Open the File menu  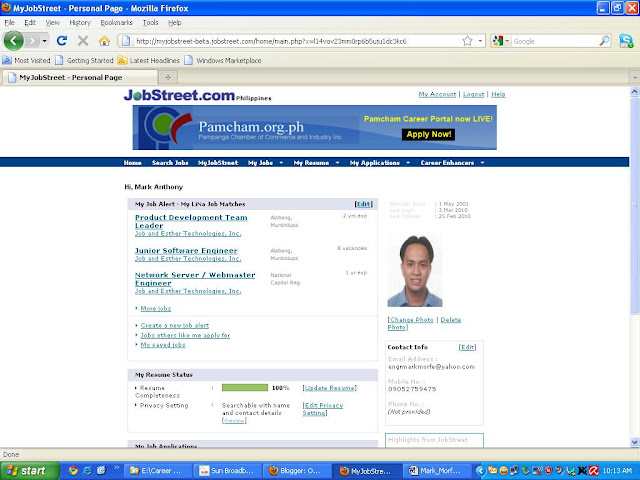pos(9,22)
